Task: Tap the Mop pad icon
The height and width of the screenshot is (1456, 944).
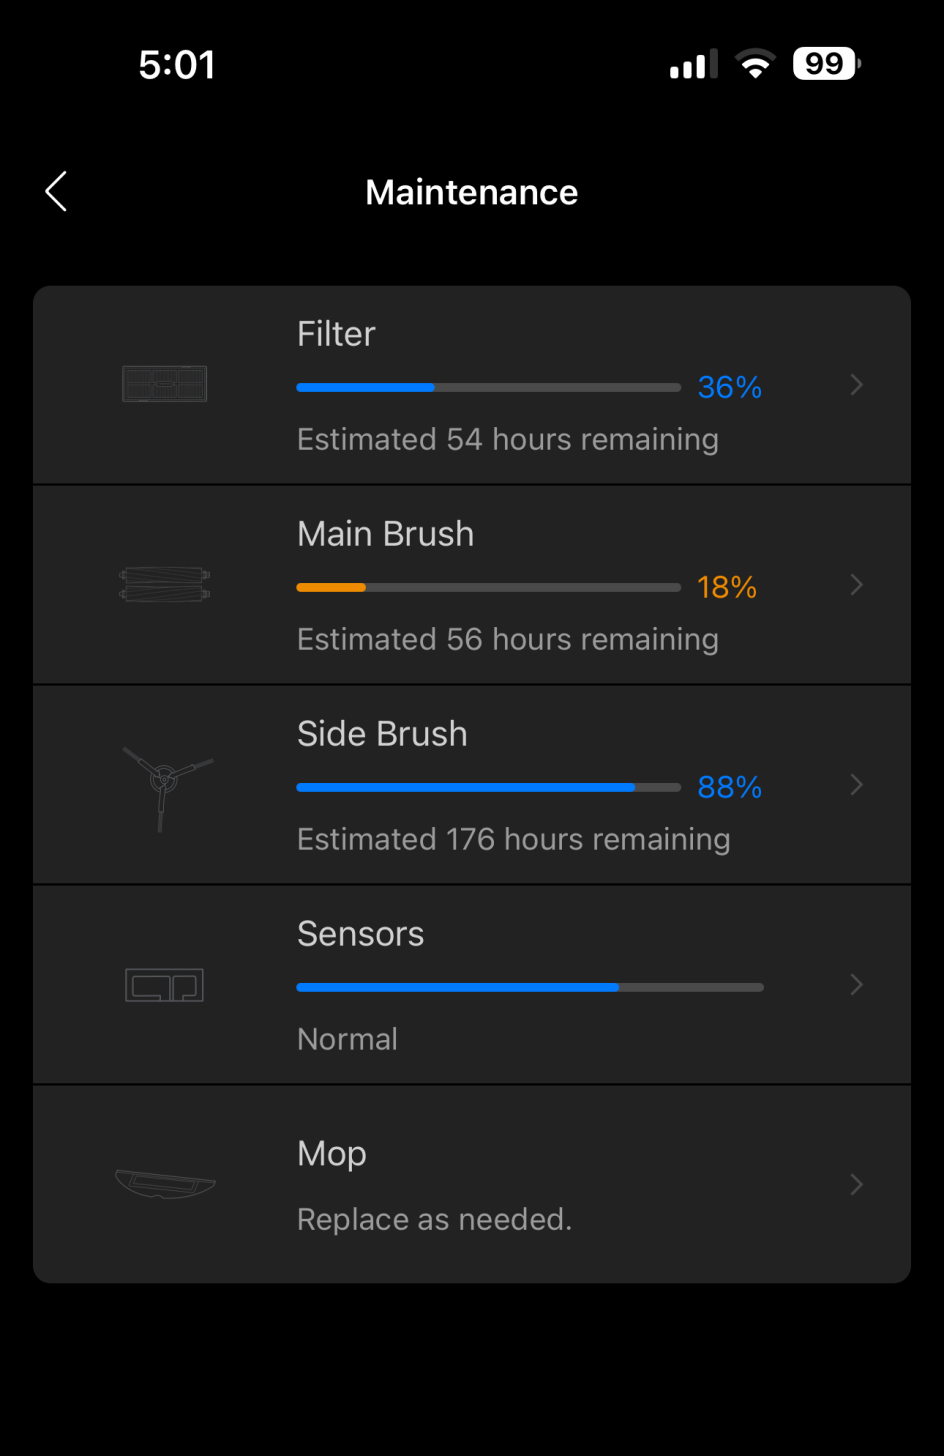Action: 165,1184
